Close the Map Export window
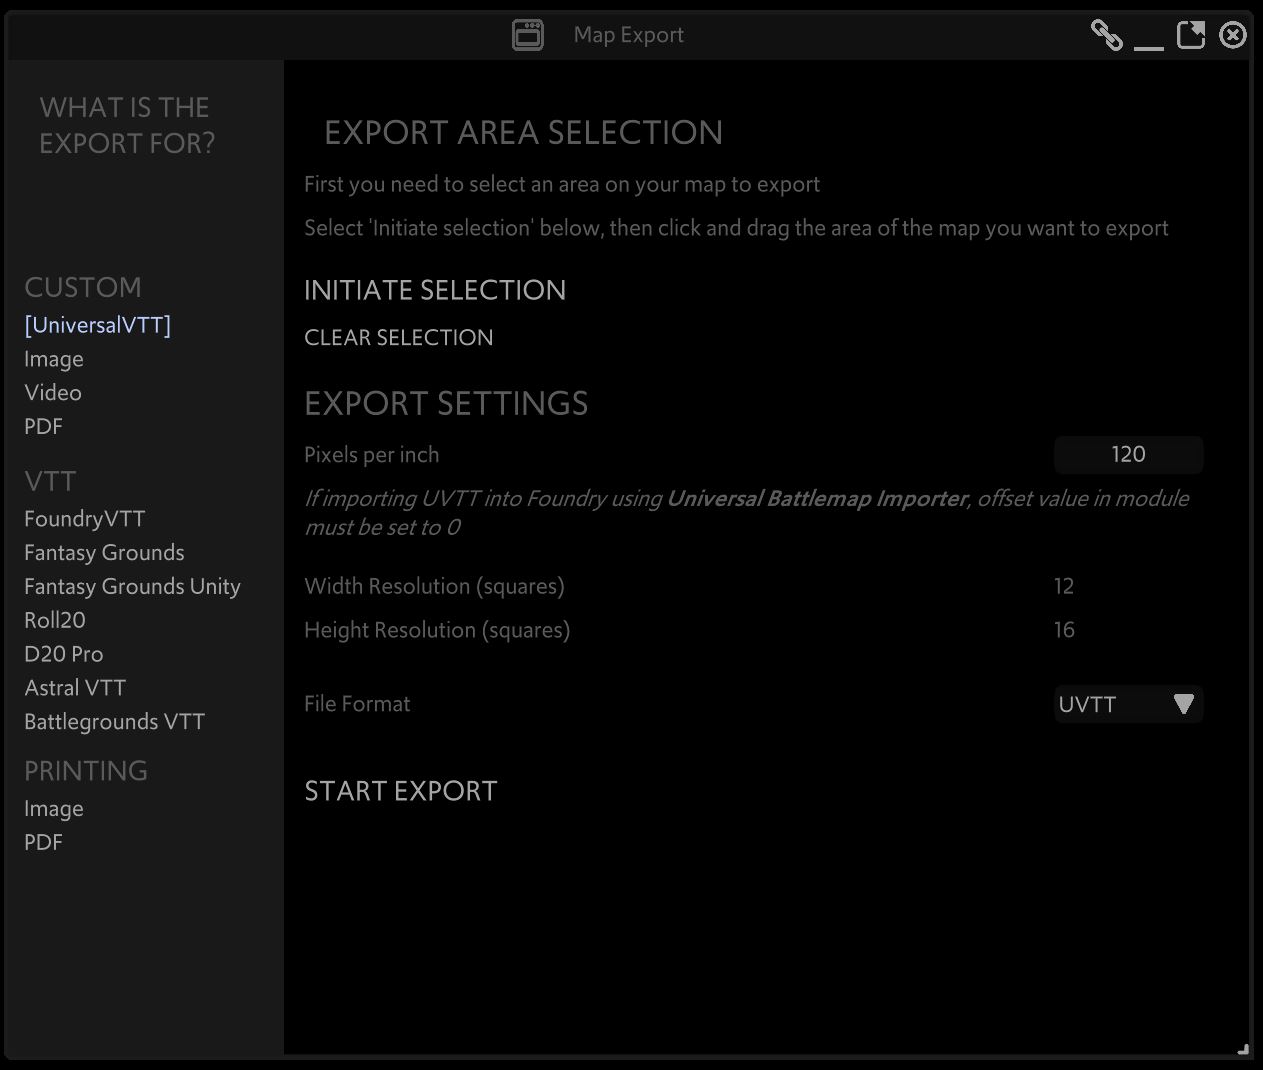Viewport: 1263px width, 1070px height. [1233, 35]
